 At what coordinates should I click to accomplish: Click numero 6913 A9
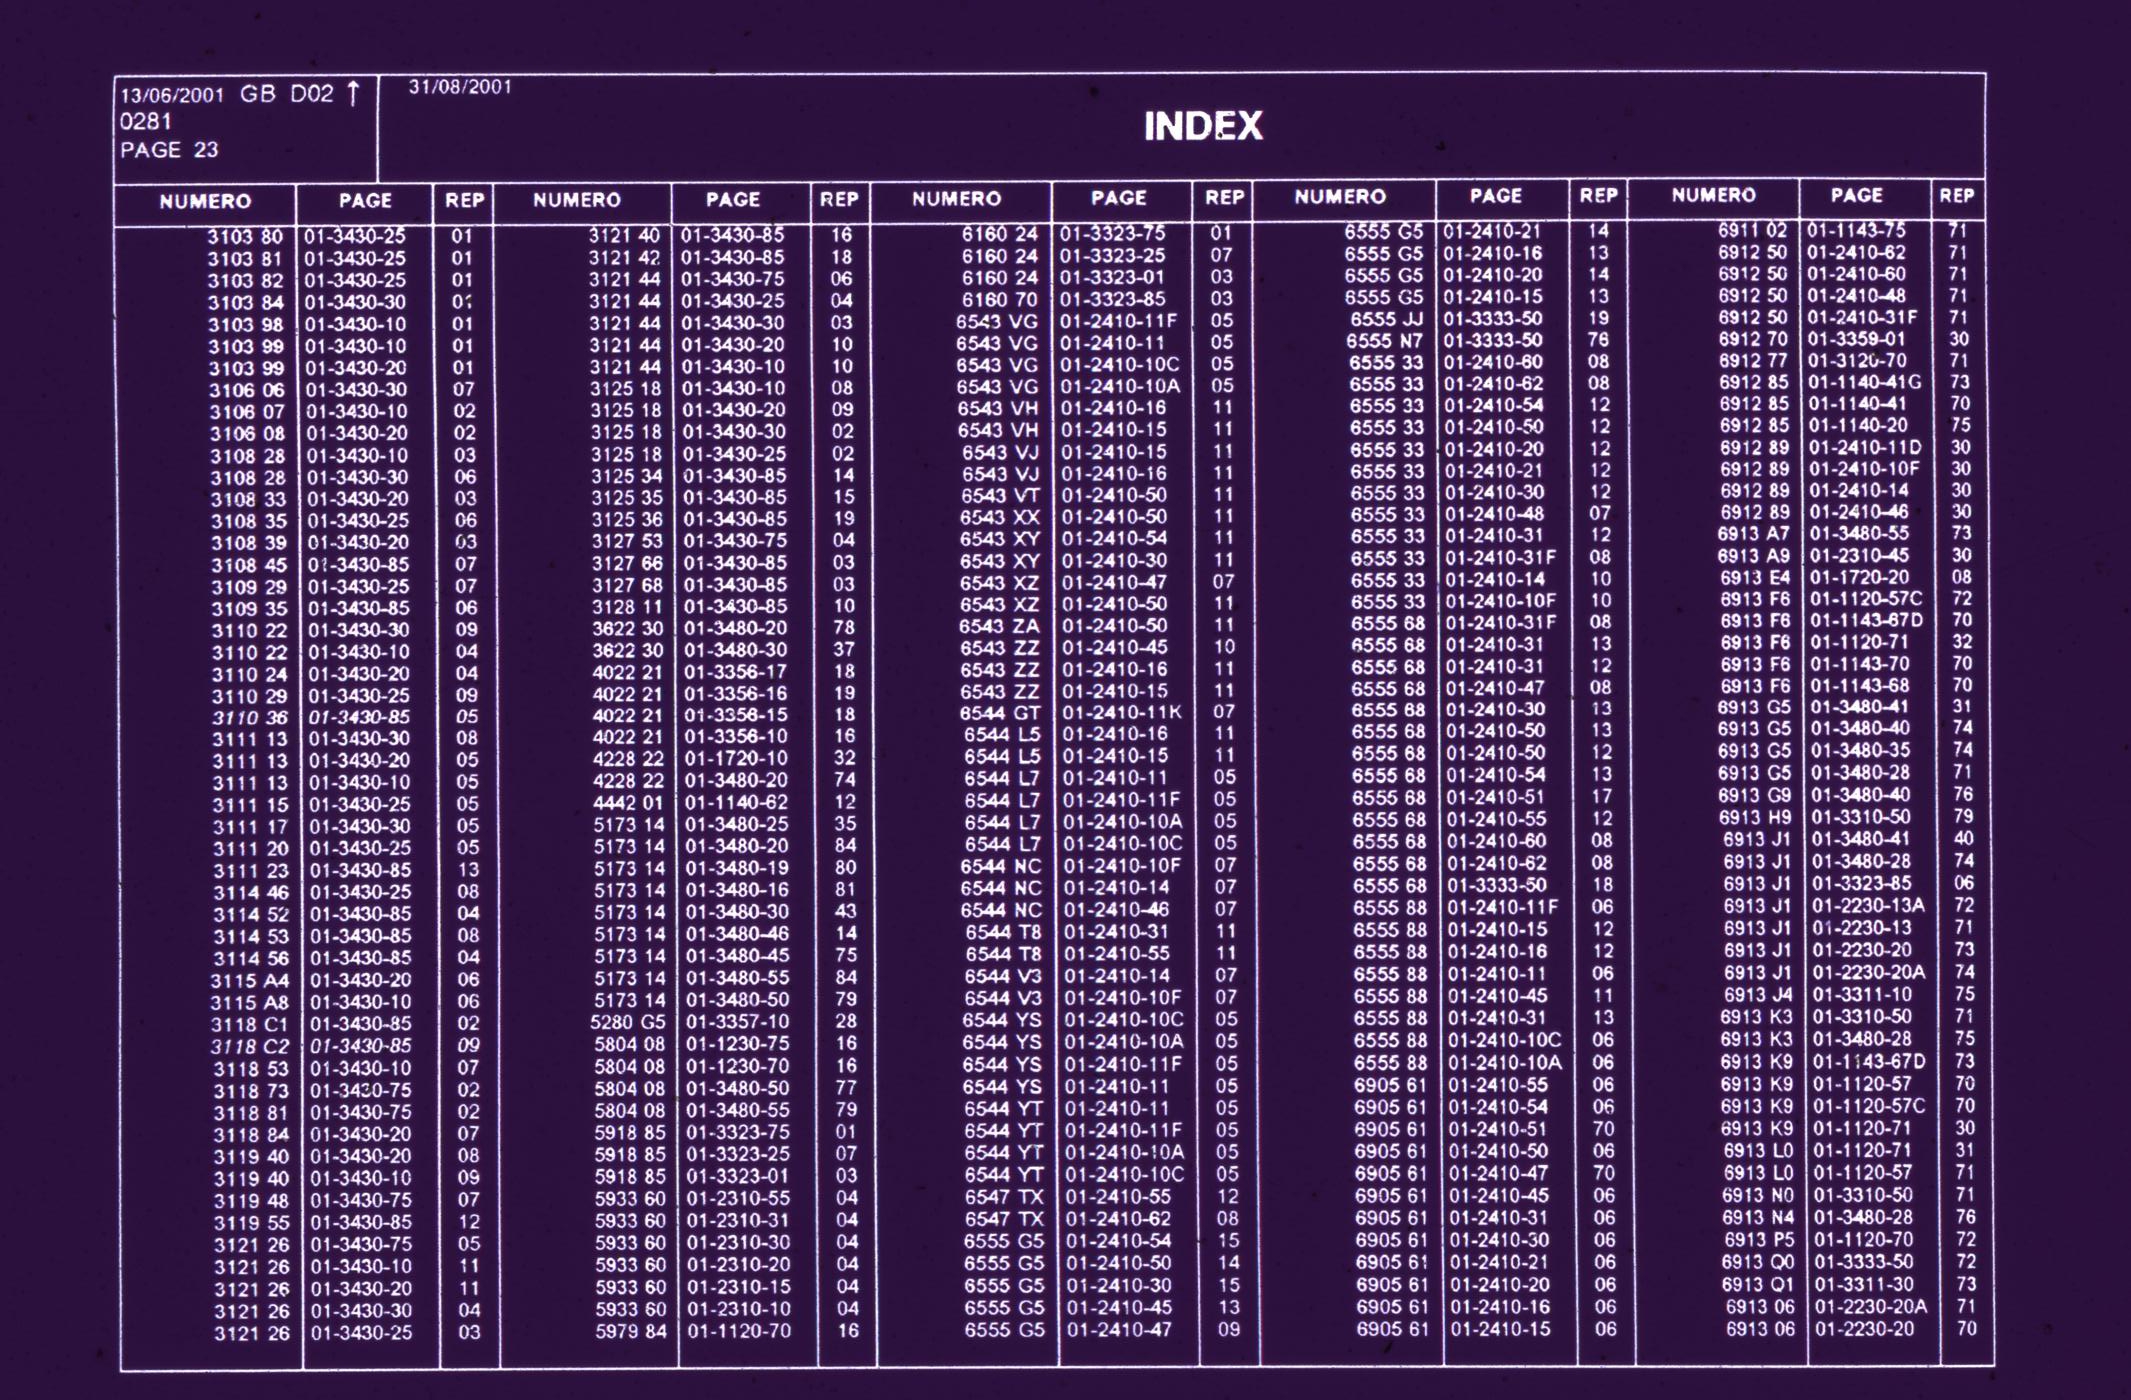click(1754, 557)
